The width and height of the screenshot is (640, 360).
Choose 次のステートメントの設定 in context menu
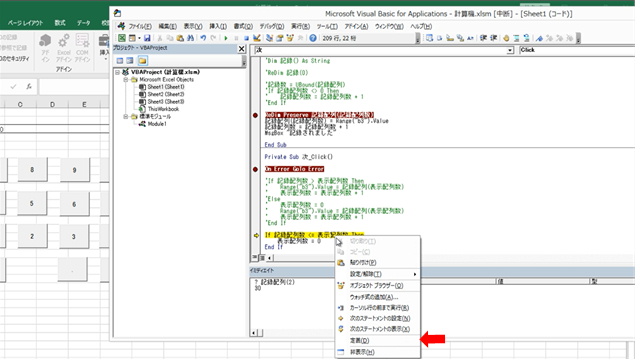tap(378, 318)
